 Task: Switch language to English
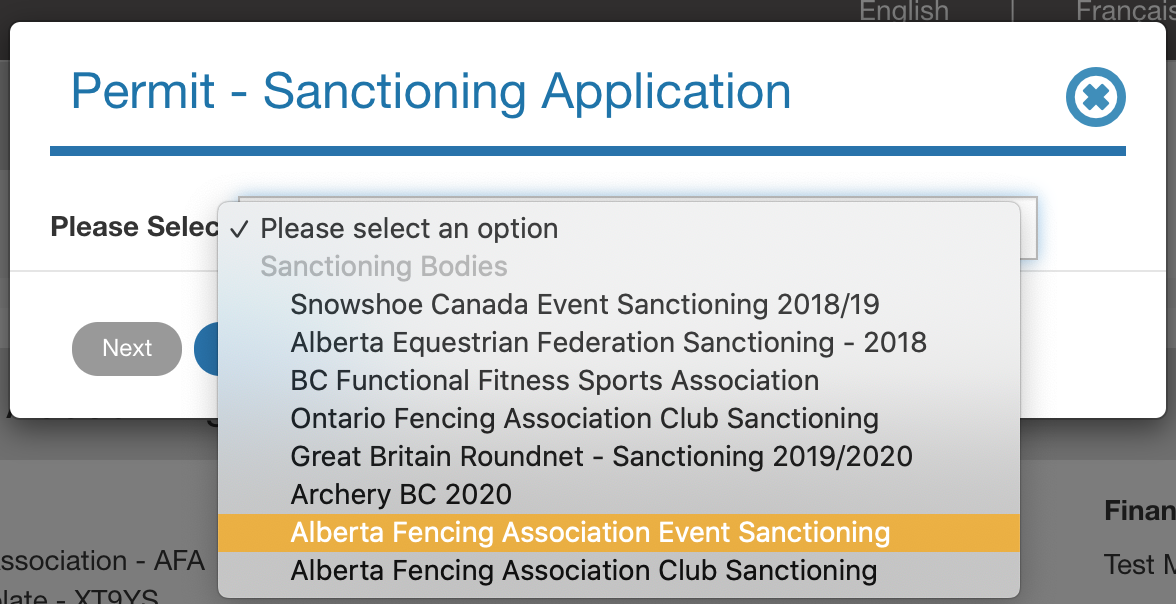(x=904, y=11)
